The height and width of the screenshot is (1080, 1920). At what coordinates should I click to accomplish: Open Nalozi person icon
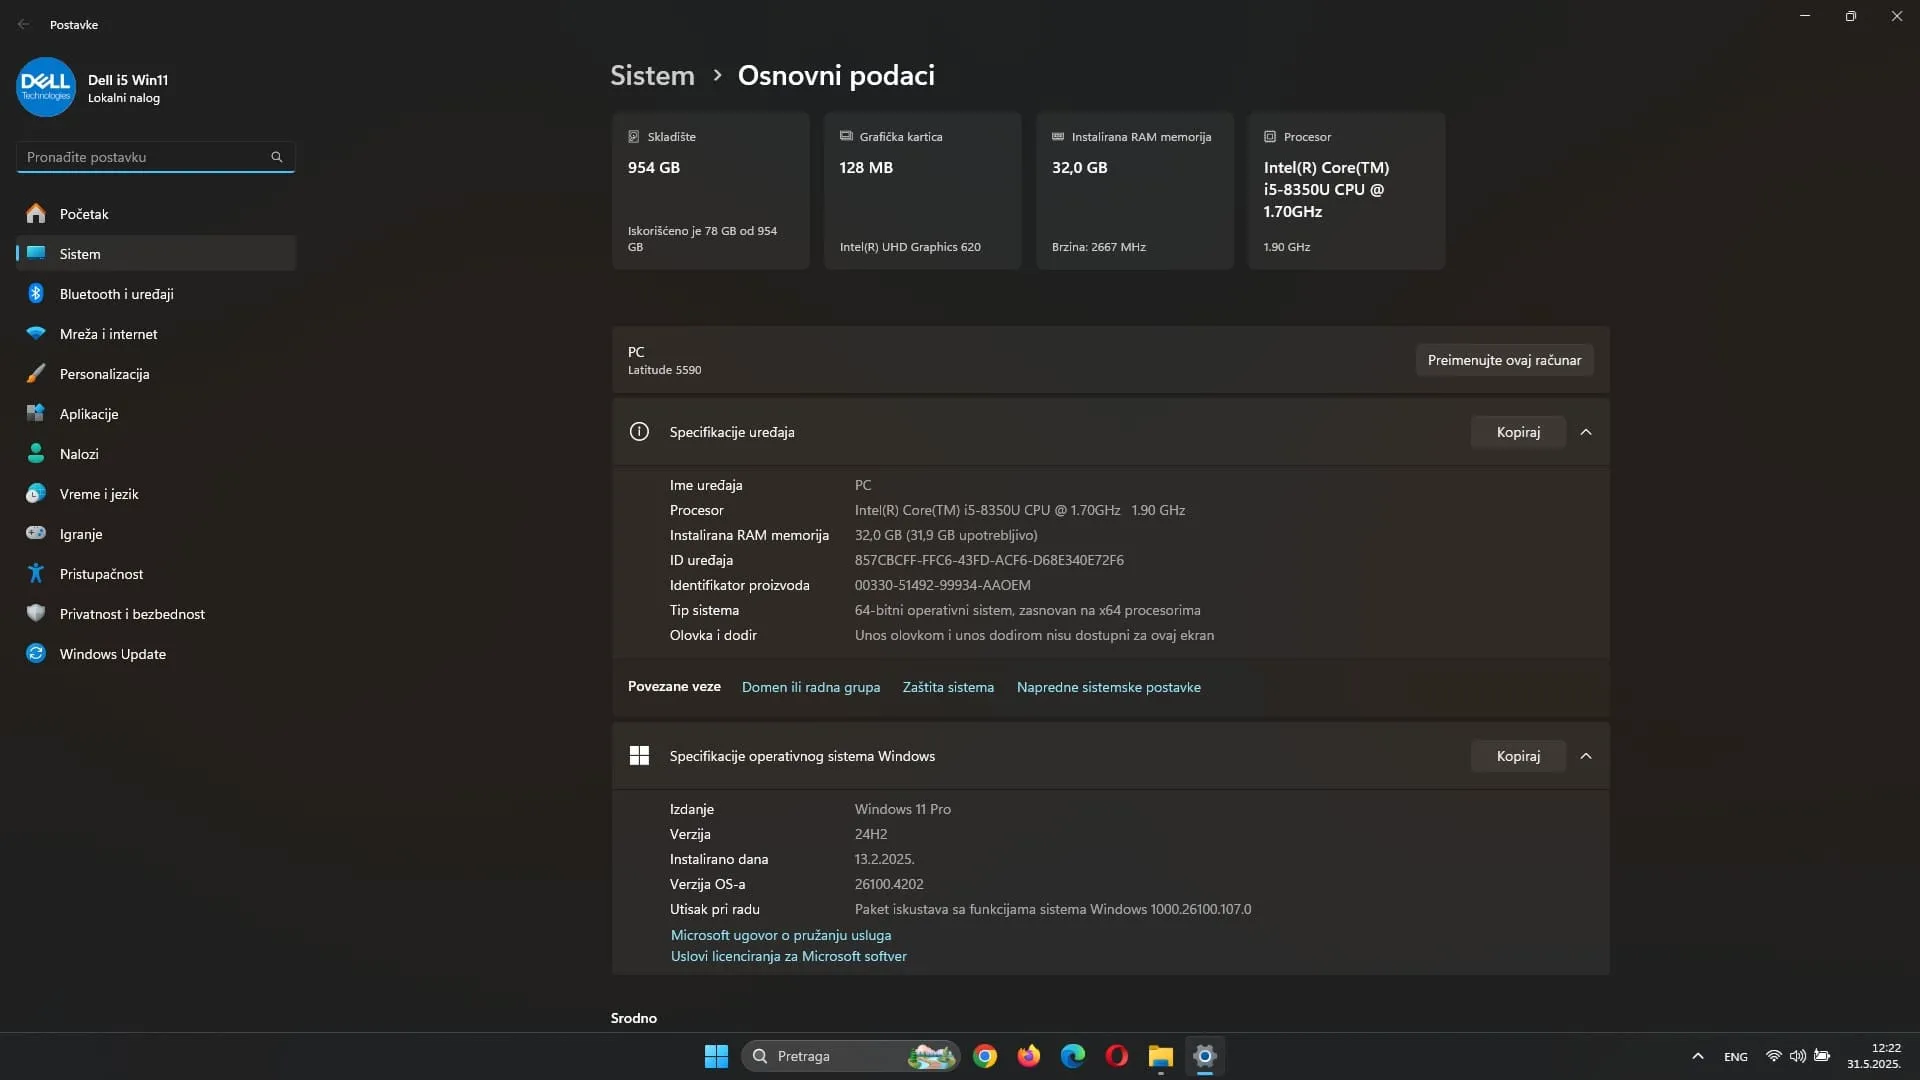point(36,454)
